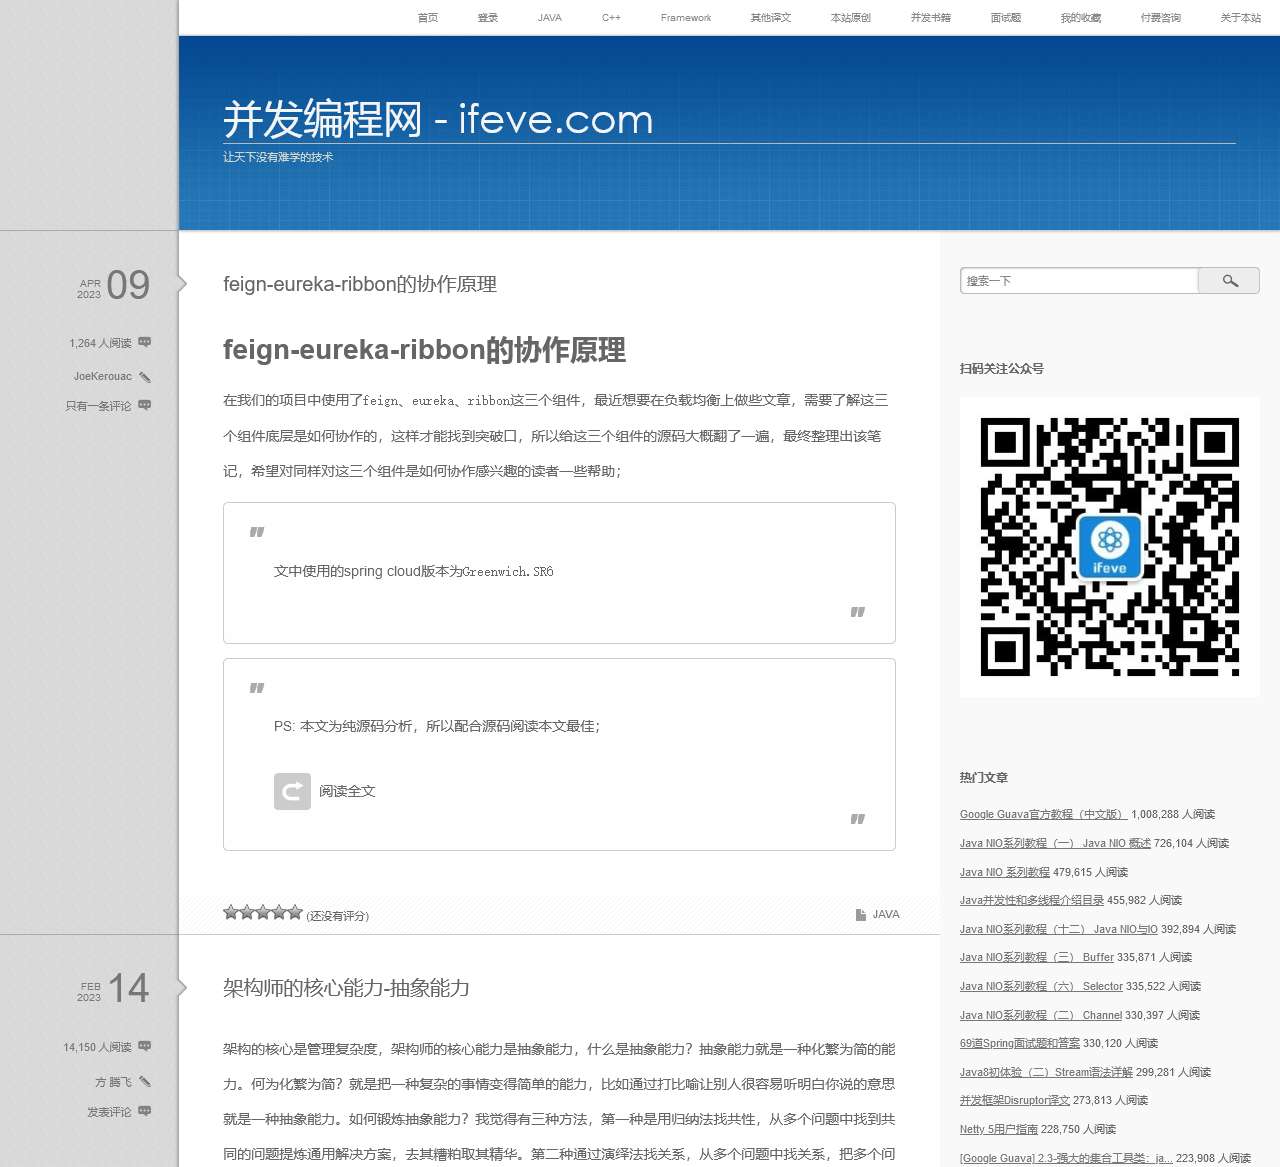Click comment bubble icon beside 1,264 人阅读
This screenshot has width=1280, height=1167.
pyautogui.click(x=145, y=343)
